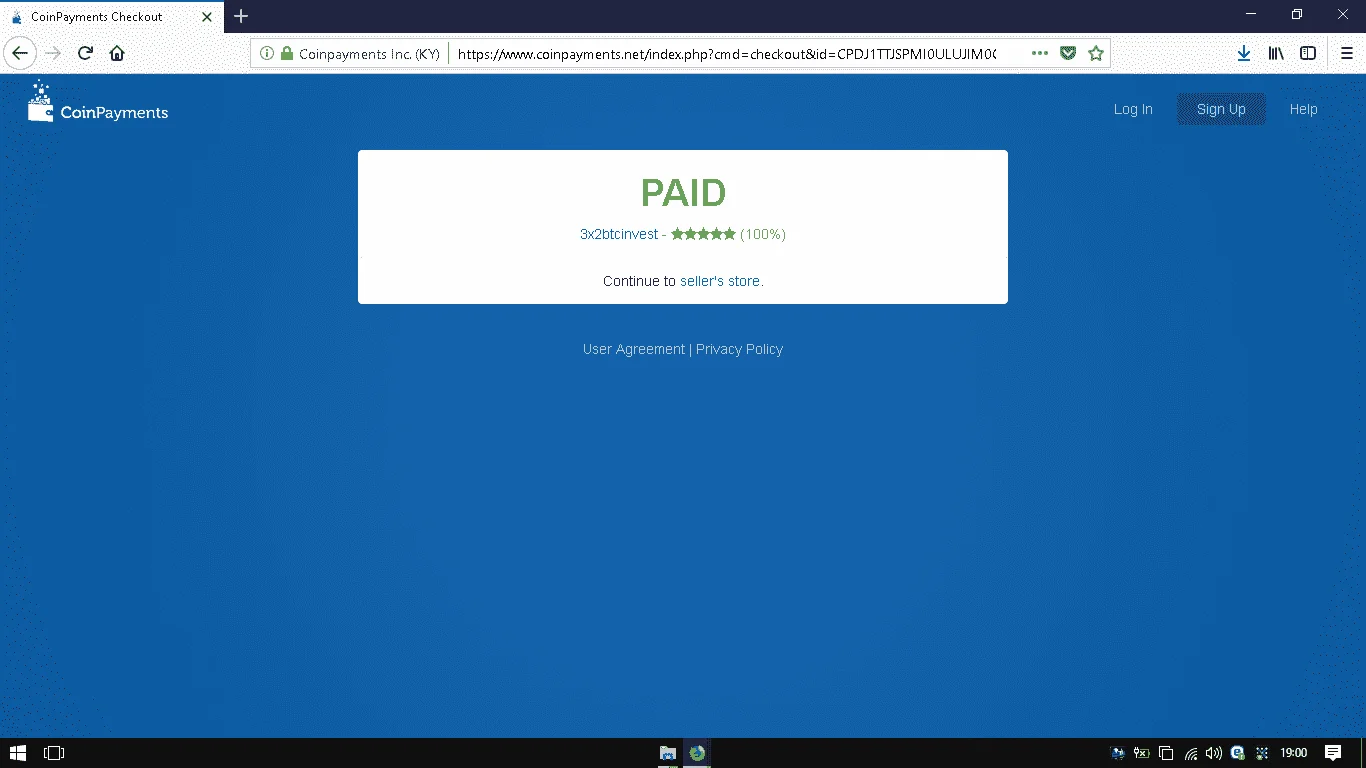The width and height of the screenshot is (1366, 768).
Task: Open the Wi-Fi network tray icon
Action: (1190, 753)
